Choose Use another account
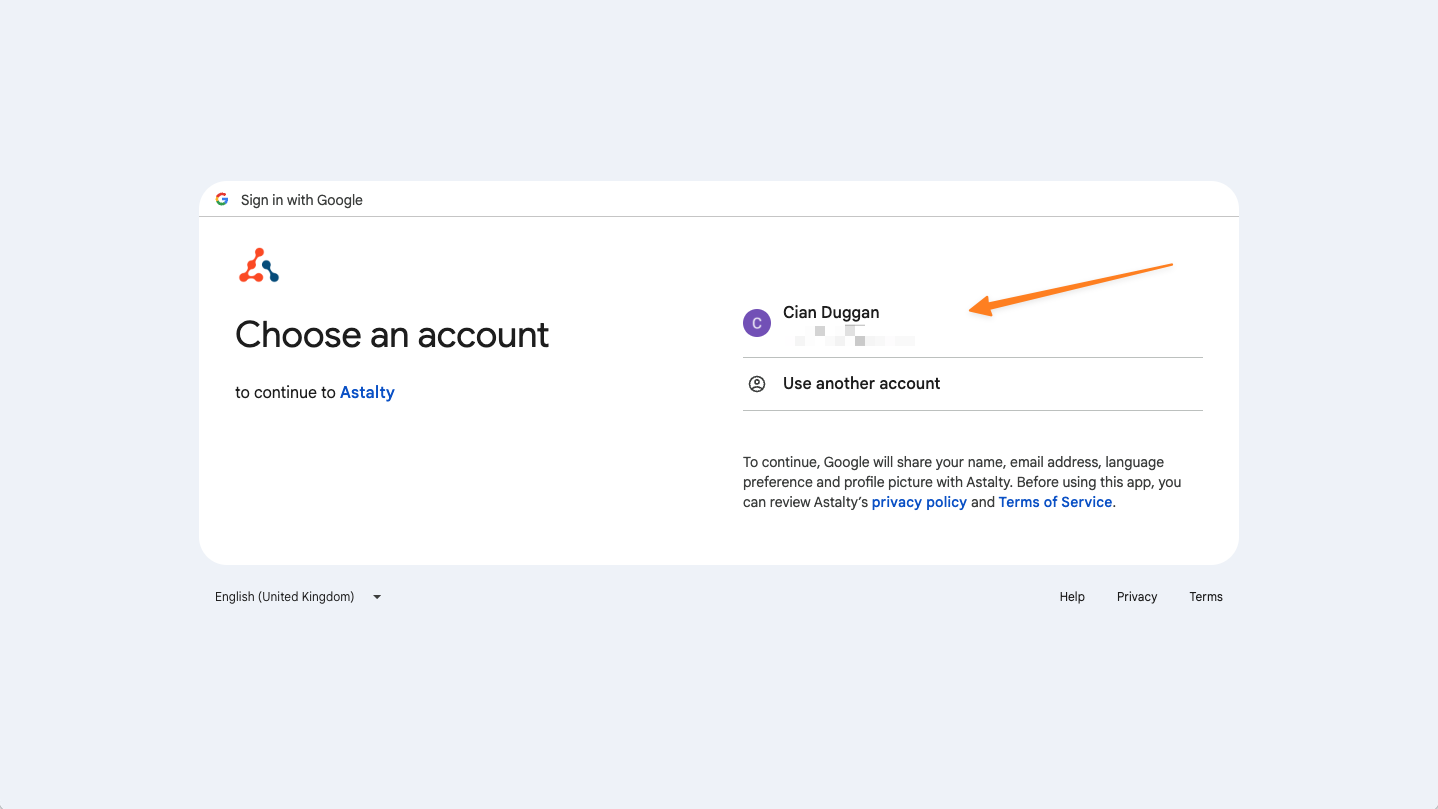 [861, 384]
